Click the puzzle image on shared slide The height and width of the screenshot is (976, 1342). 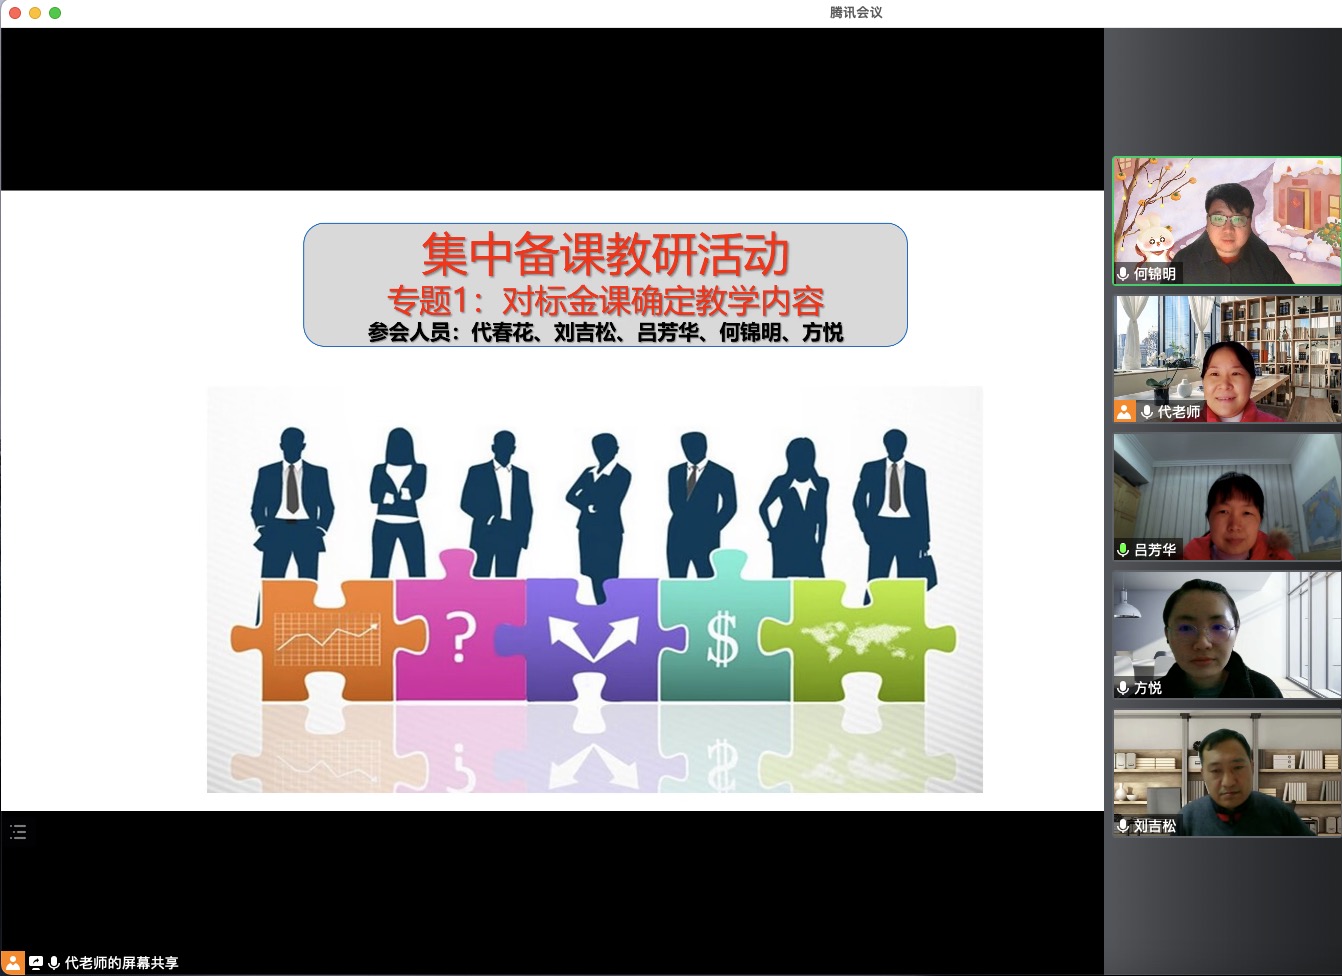click(x=594, y=589)
